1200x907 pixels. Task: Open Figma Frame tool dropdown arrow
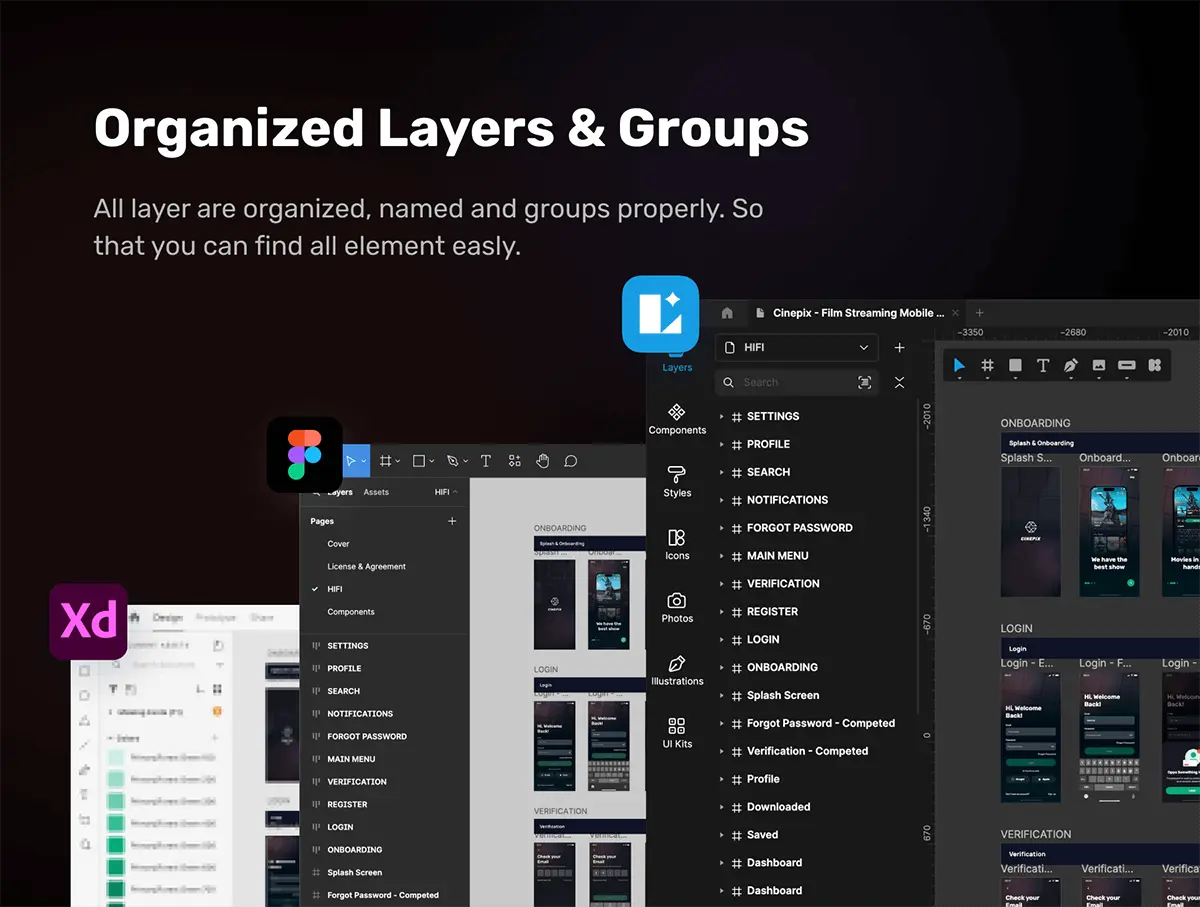[398, 462]
